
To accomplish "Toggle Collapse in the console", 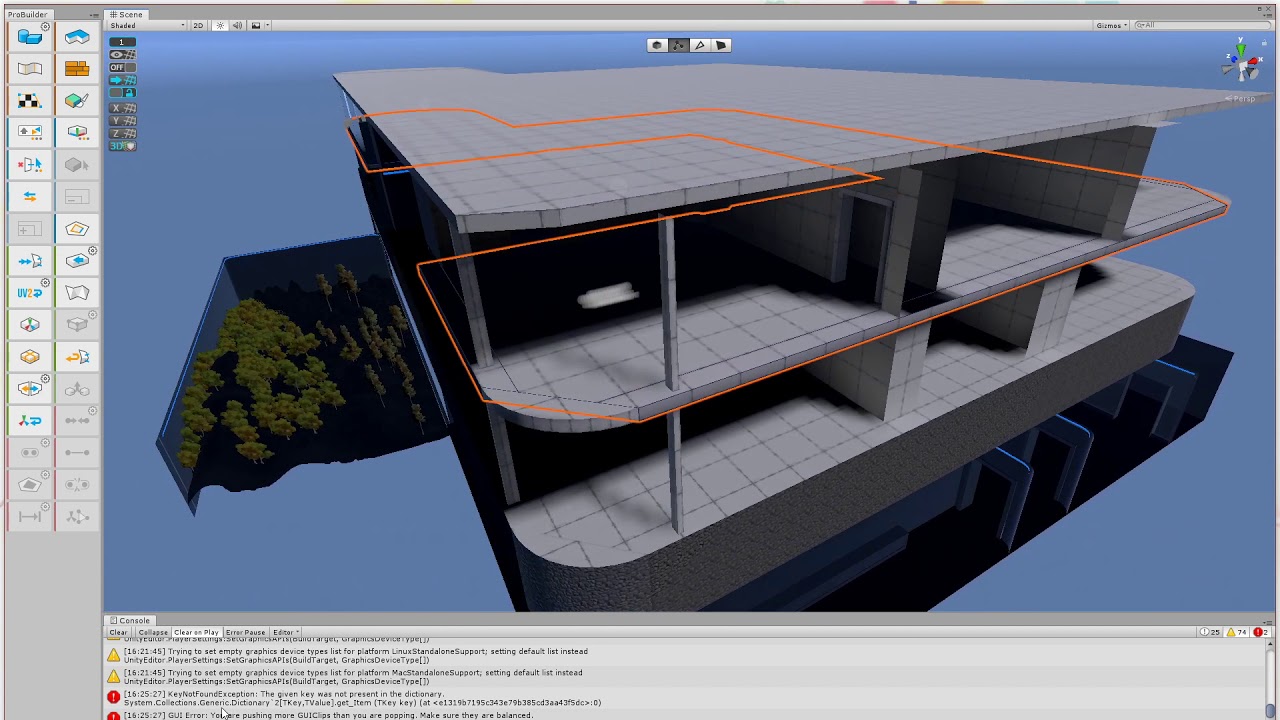I will coord(153,633).
